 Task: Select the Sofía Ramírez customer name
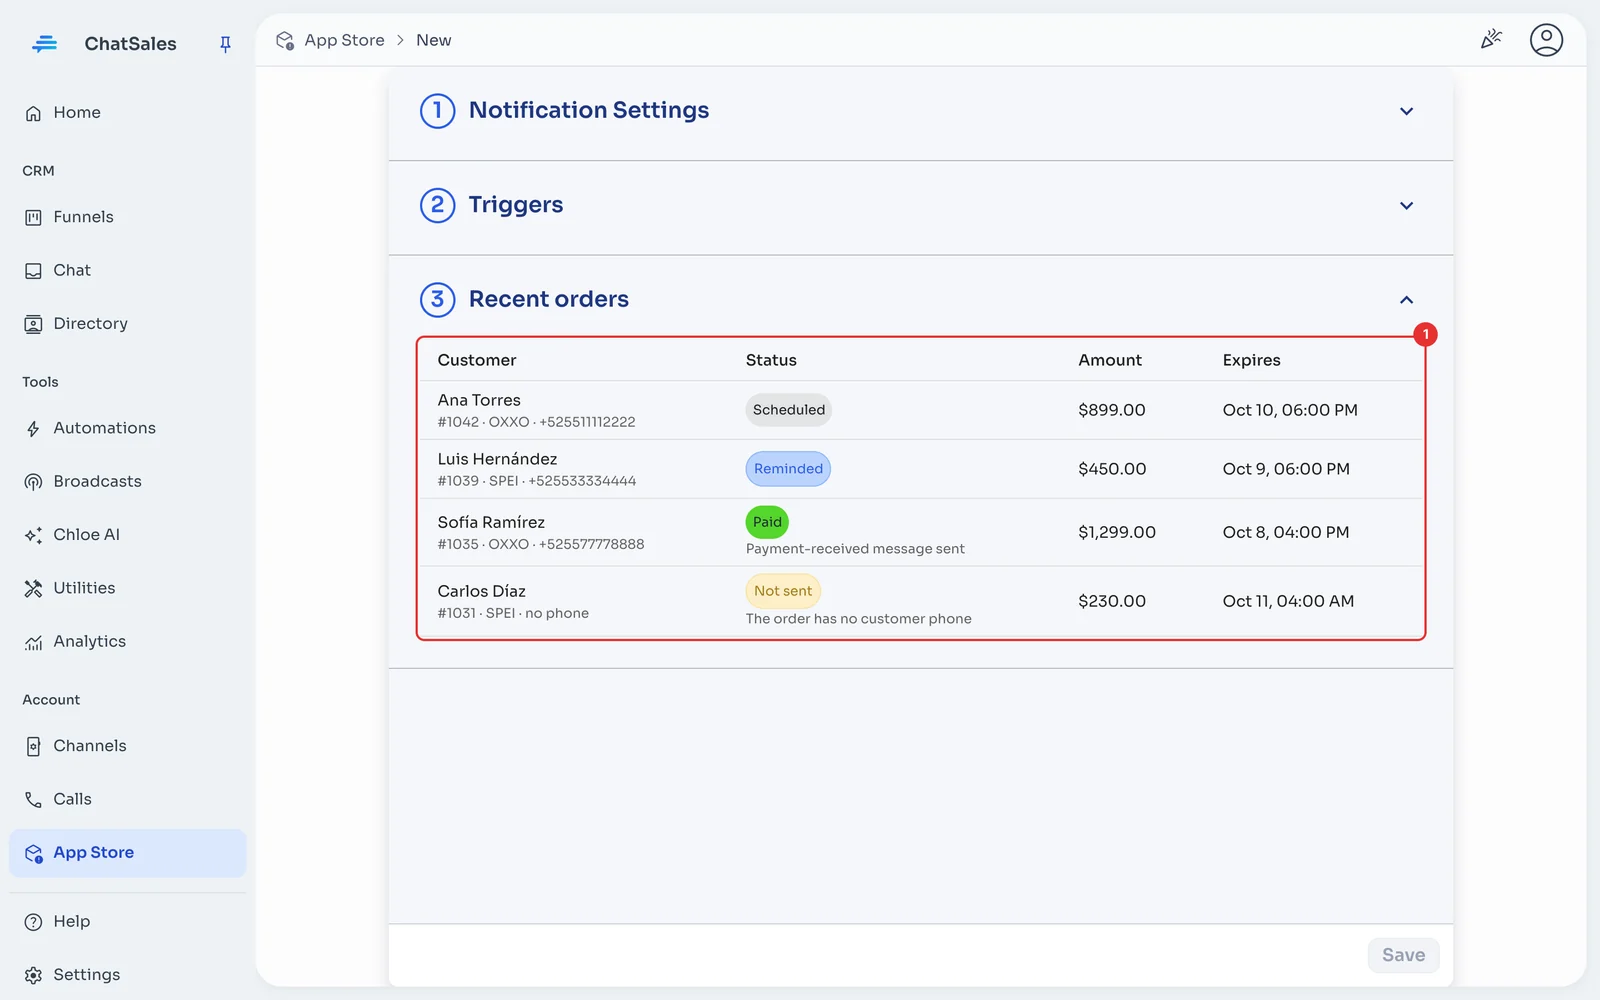pyautogui.click(x=491, y=522)
